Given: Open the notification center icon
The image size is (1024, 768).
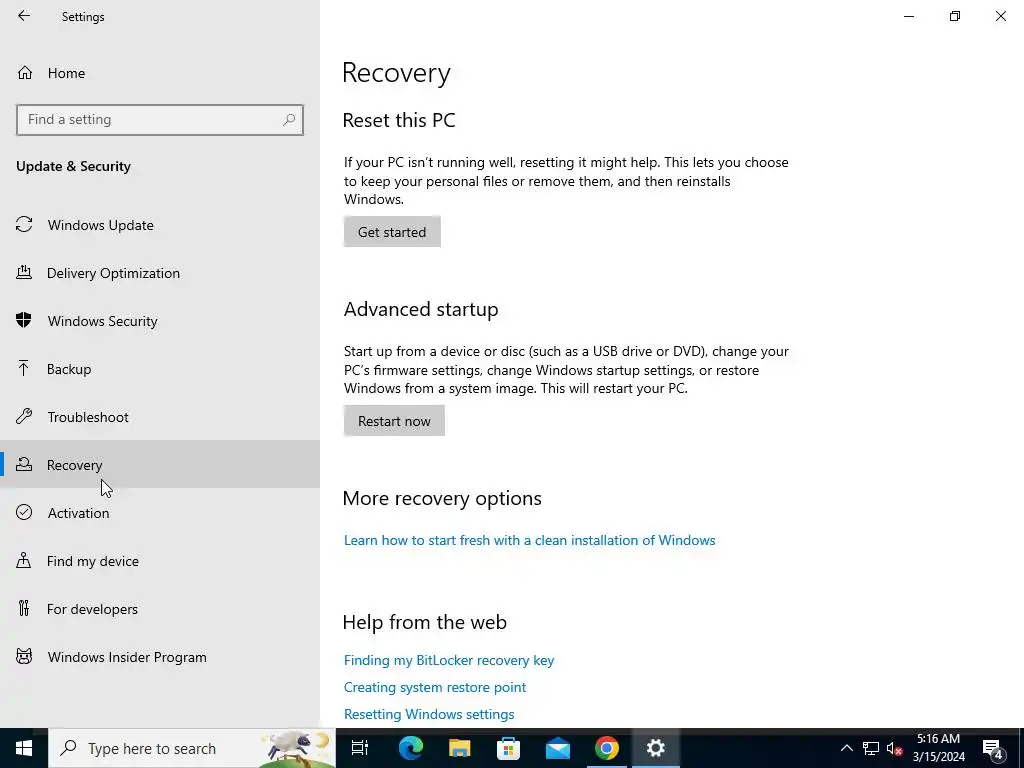Looking at the screenshot, I should pos(993,748).
